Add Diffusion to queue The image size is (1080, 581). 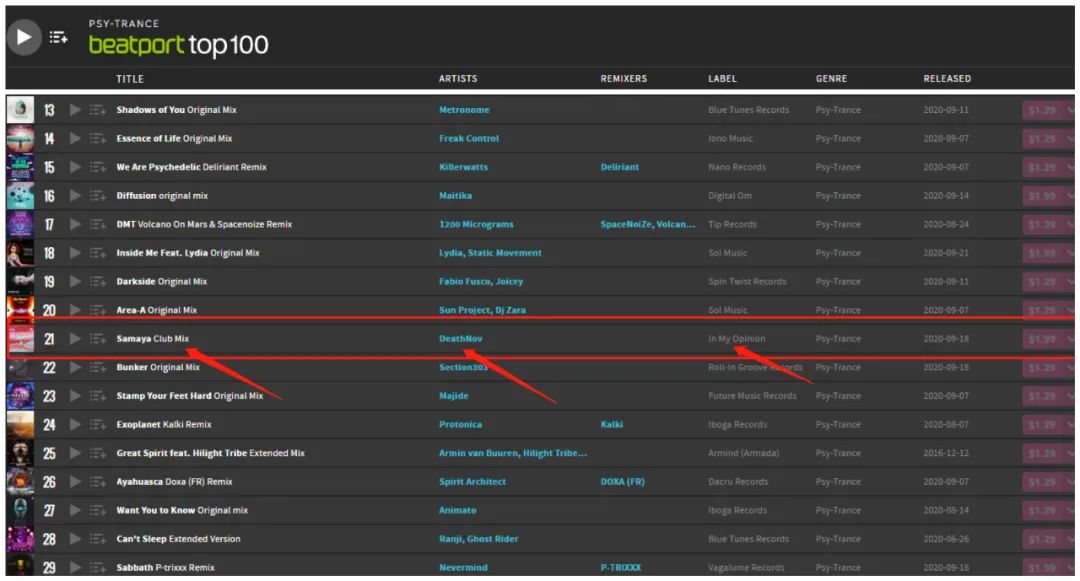pos(97,196)
